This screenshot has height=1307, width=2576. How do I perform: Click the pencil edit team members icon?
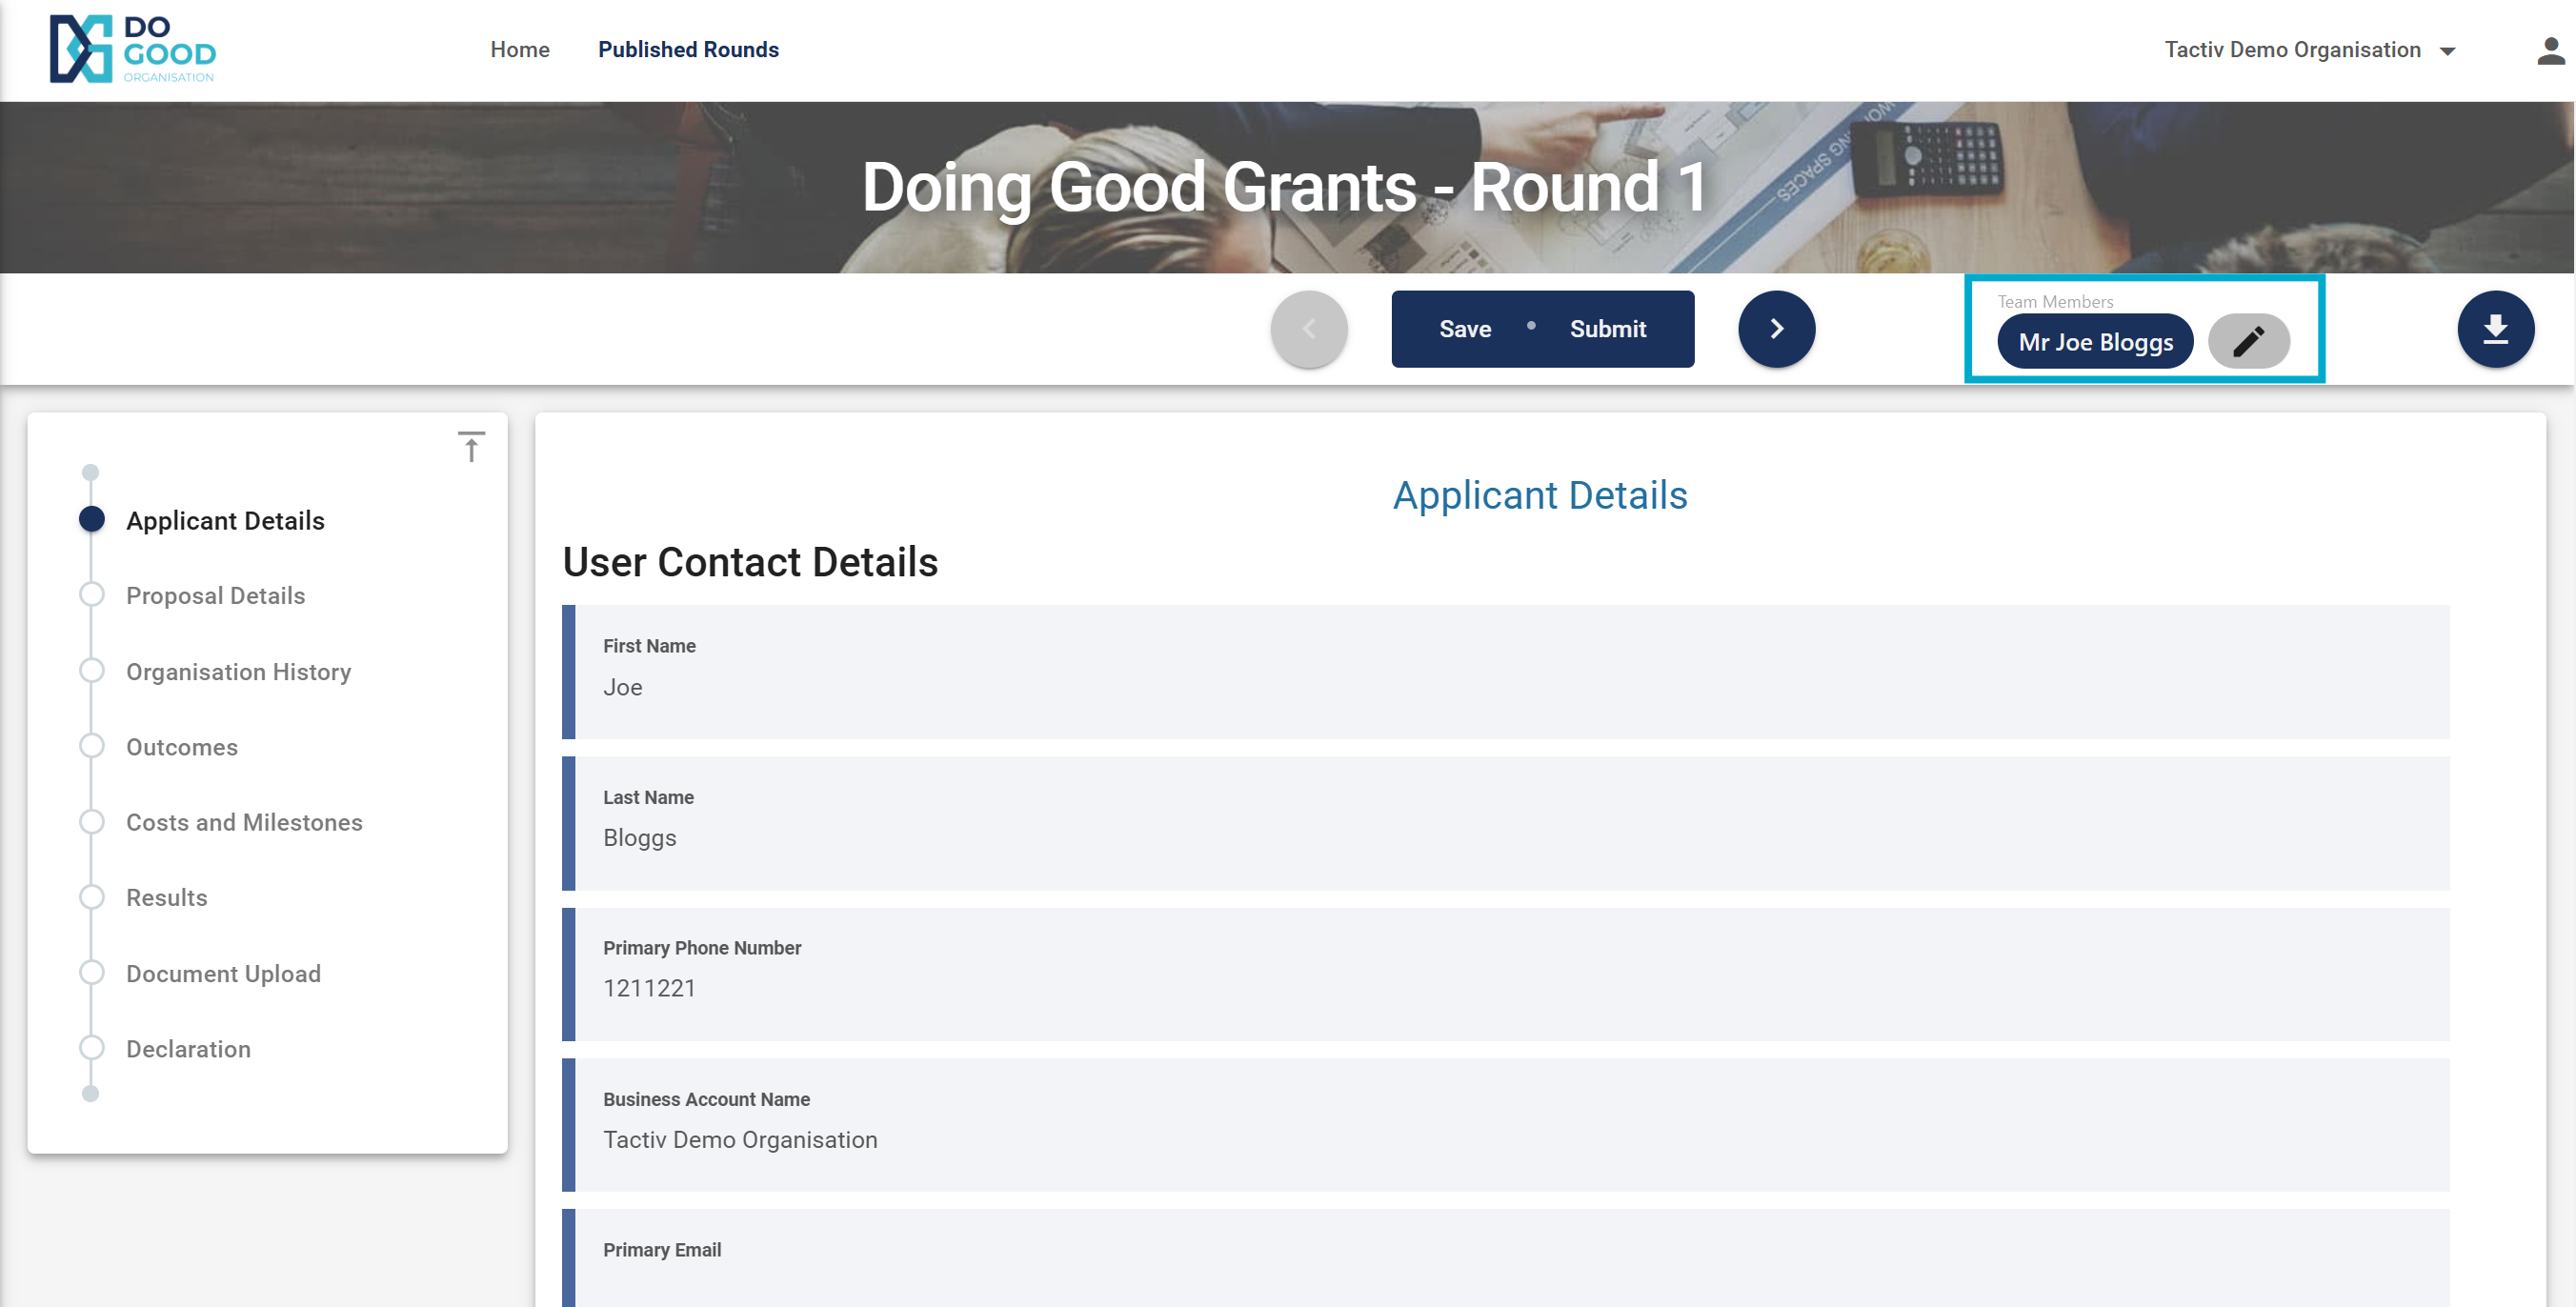coord(2248,341)
